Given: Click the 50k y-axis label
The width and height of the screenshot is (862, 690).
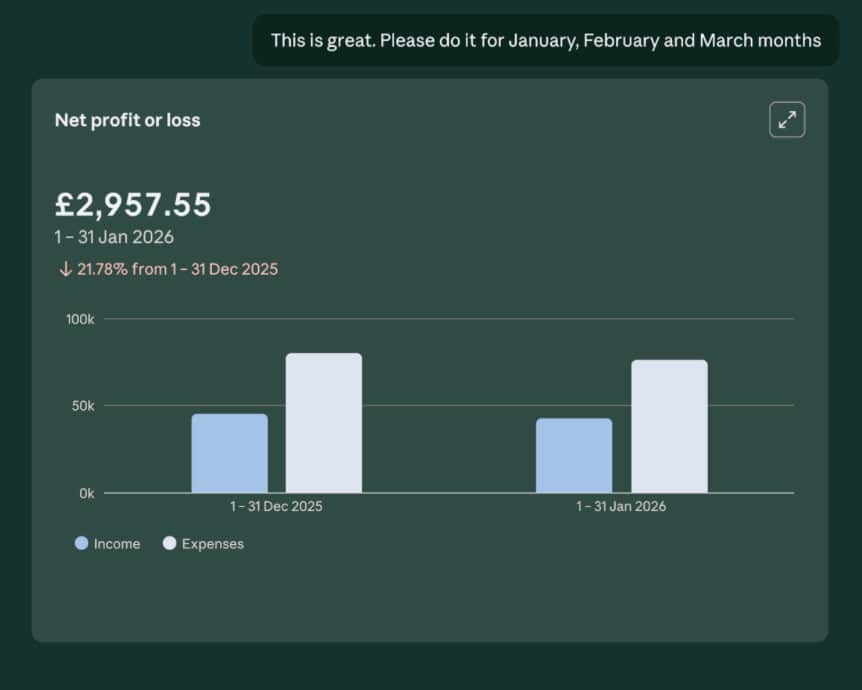Looking at the screenshot, I should click(83, 406).
